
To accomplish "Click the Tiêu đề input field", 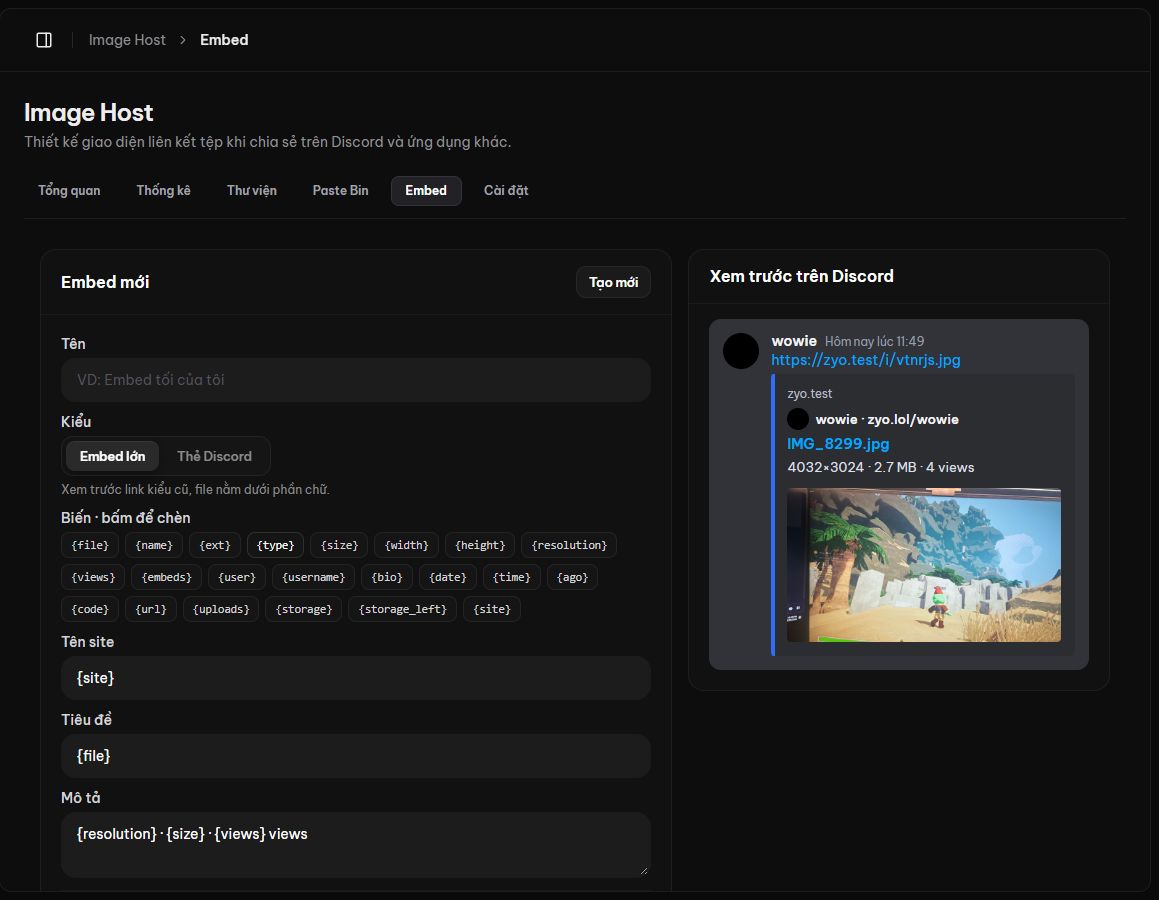I will [356, 755].
